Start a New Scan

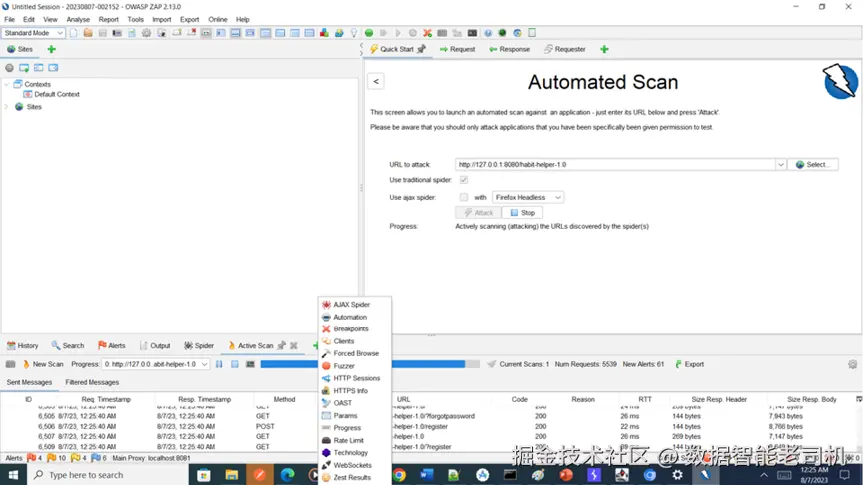coord(43,364)
